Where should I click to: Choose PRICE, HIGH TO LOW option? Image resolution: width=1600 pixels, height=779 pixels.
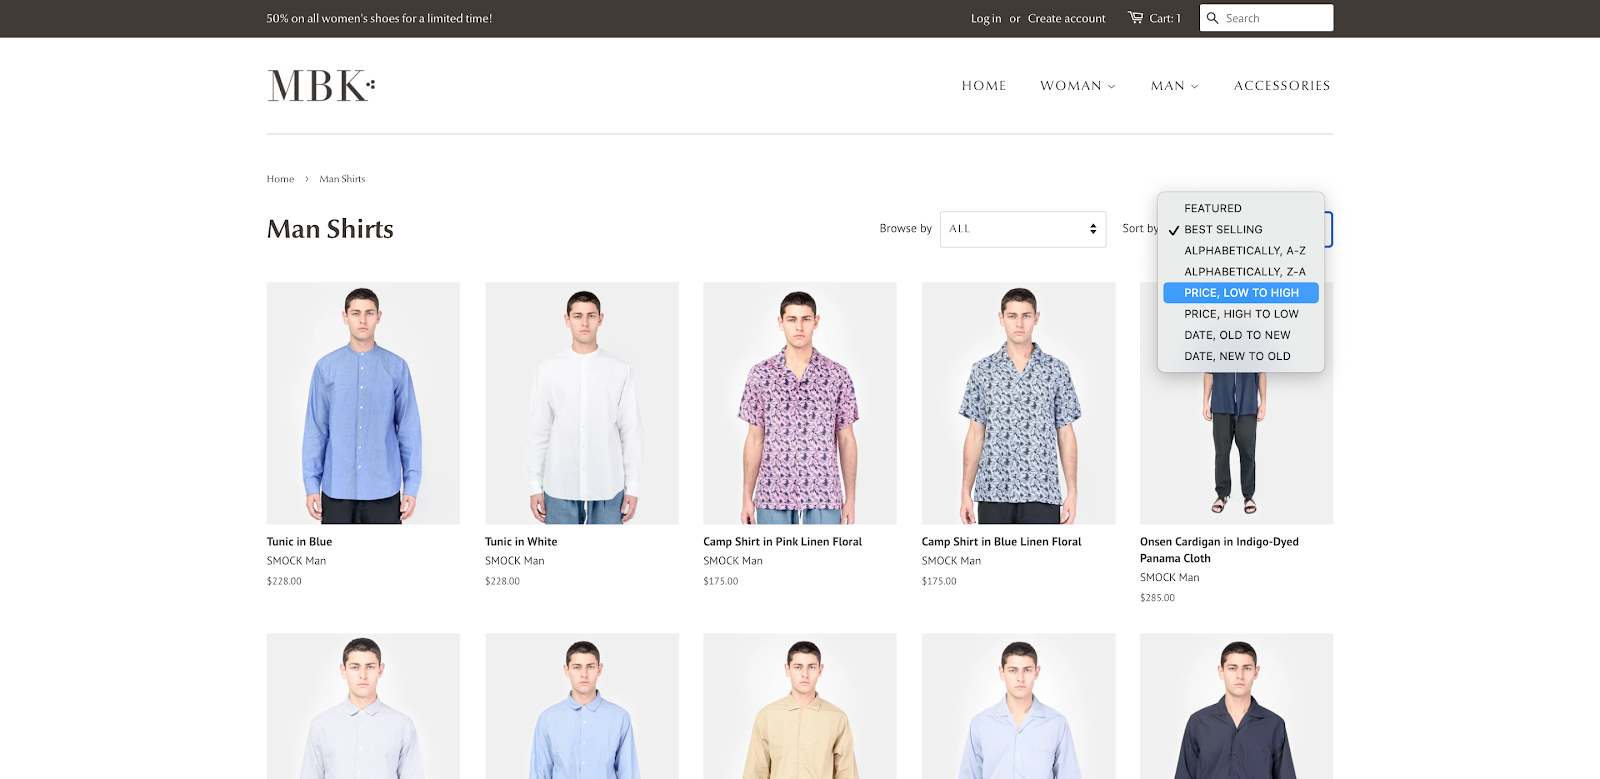tap(1241, 313)
